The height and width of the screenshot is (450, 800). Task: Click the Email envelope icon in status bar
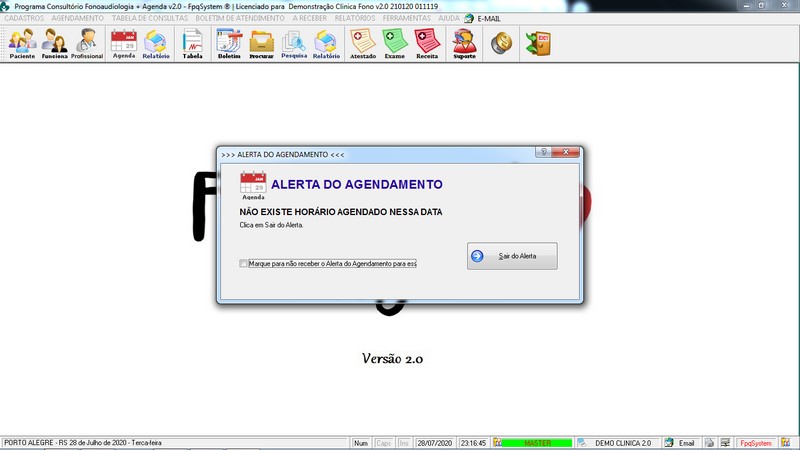tap(669, 443)
